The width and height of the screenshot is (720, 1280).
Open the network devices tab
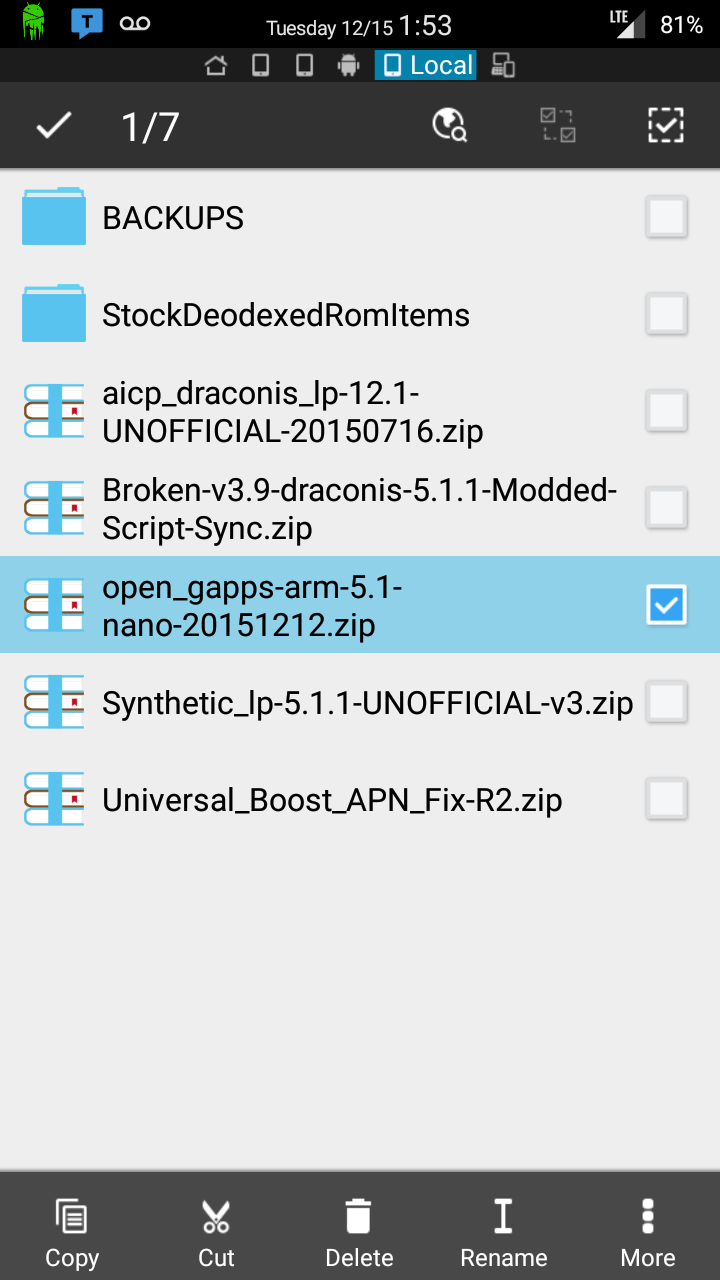(x=503, y=66)
